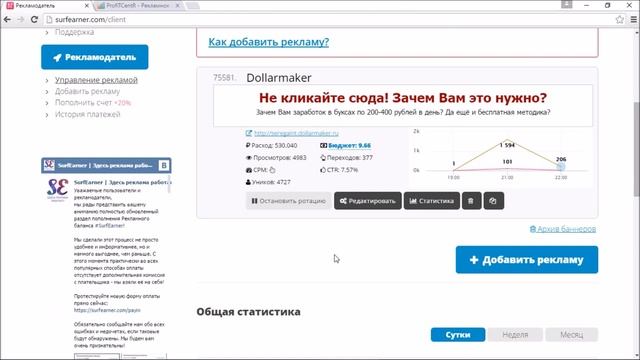Click the 22:00 chart data point
This screenshot has height=360, width=640.
[x=561, y=167]
